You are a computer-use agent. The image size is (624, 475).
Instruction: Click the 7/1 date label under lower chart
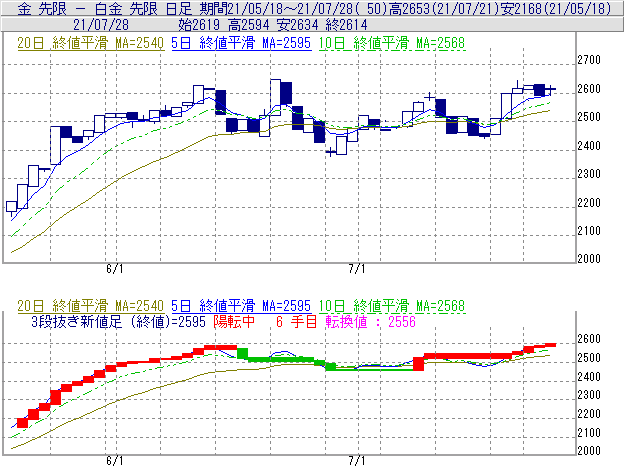click(x=357, y=461)
